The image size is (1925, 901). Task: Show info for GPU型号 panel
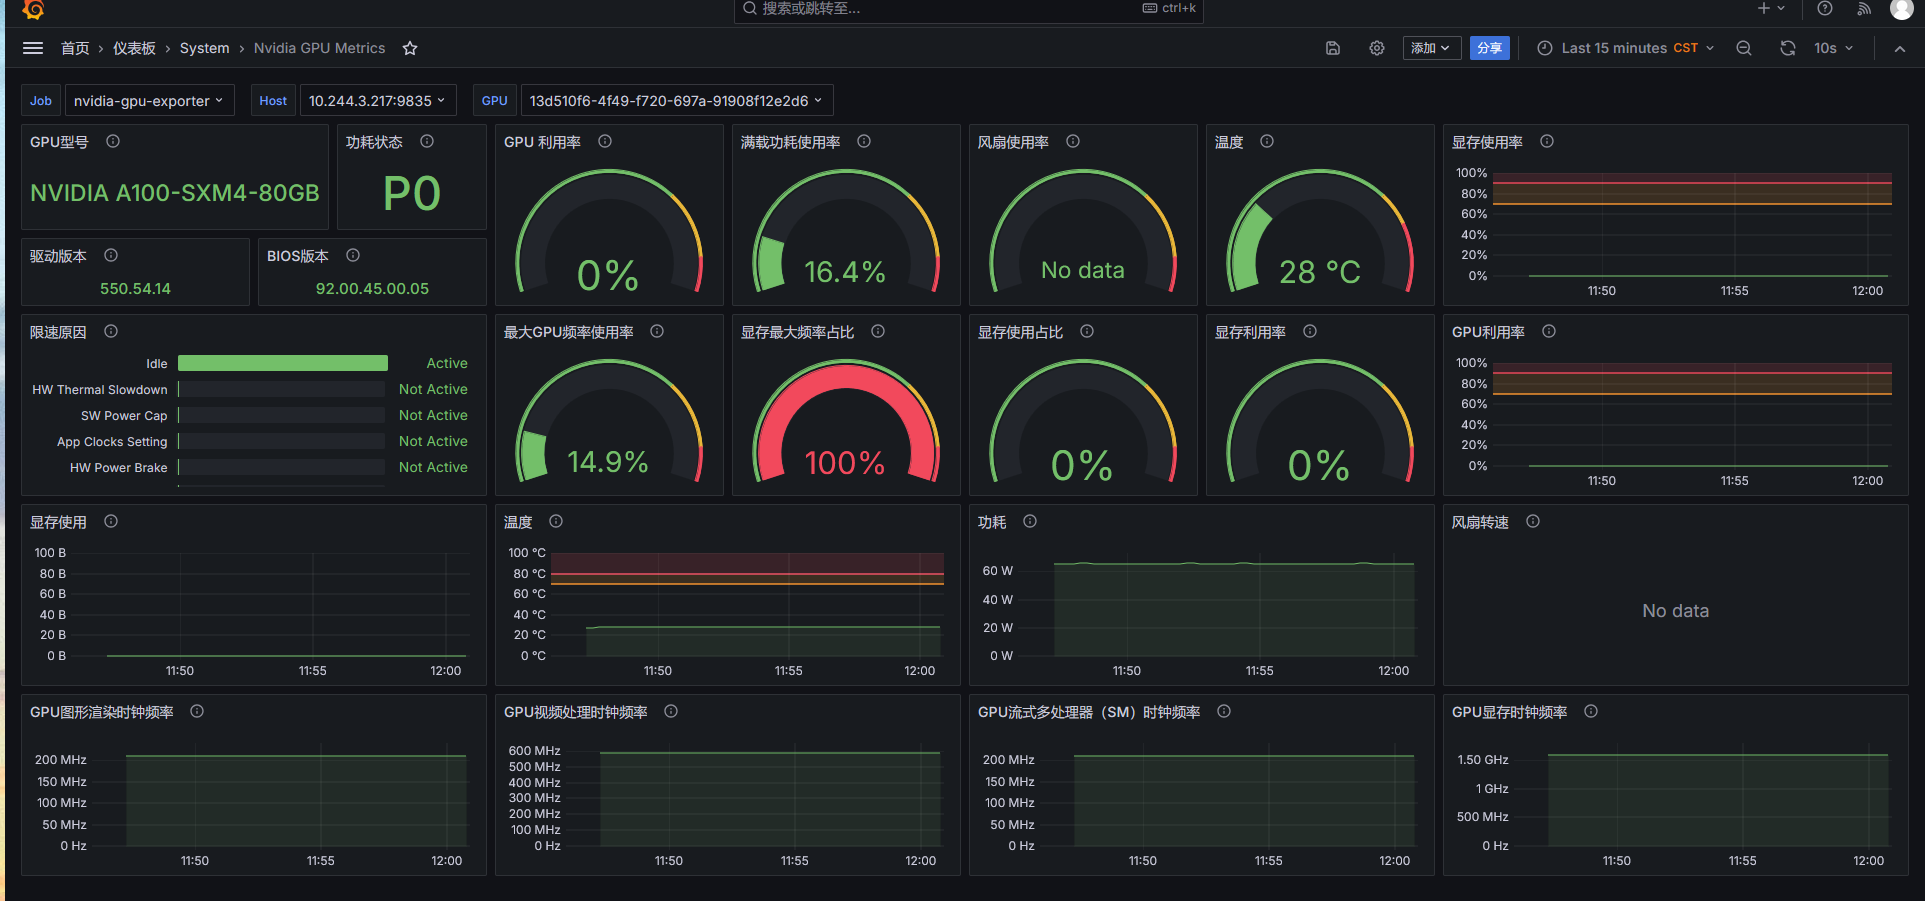click(x=113, y=142)
